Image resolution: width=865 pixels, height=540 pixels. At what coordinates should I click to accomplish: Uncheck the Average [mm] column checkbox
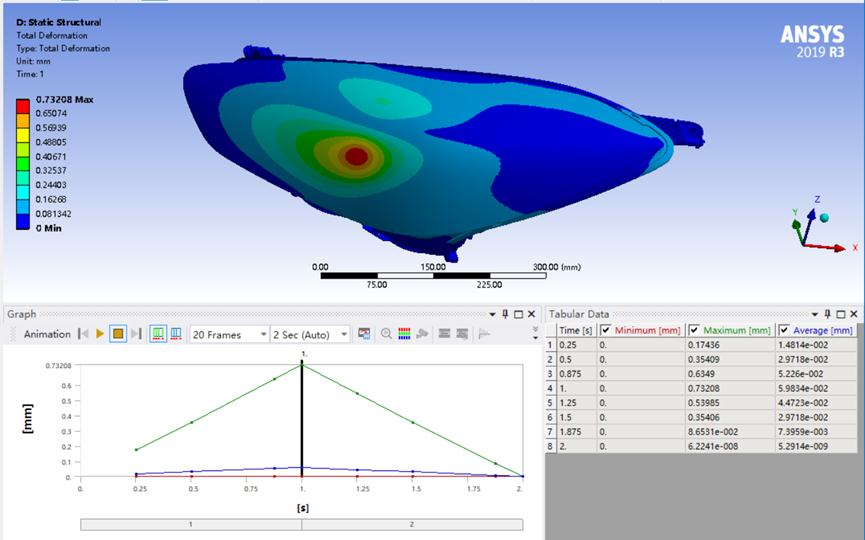coord(784,330)
